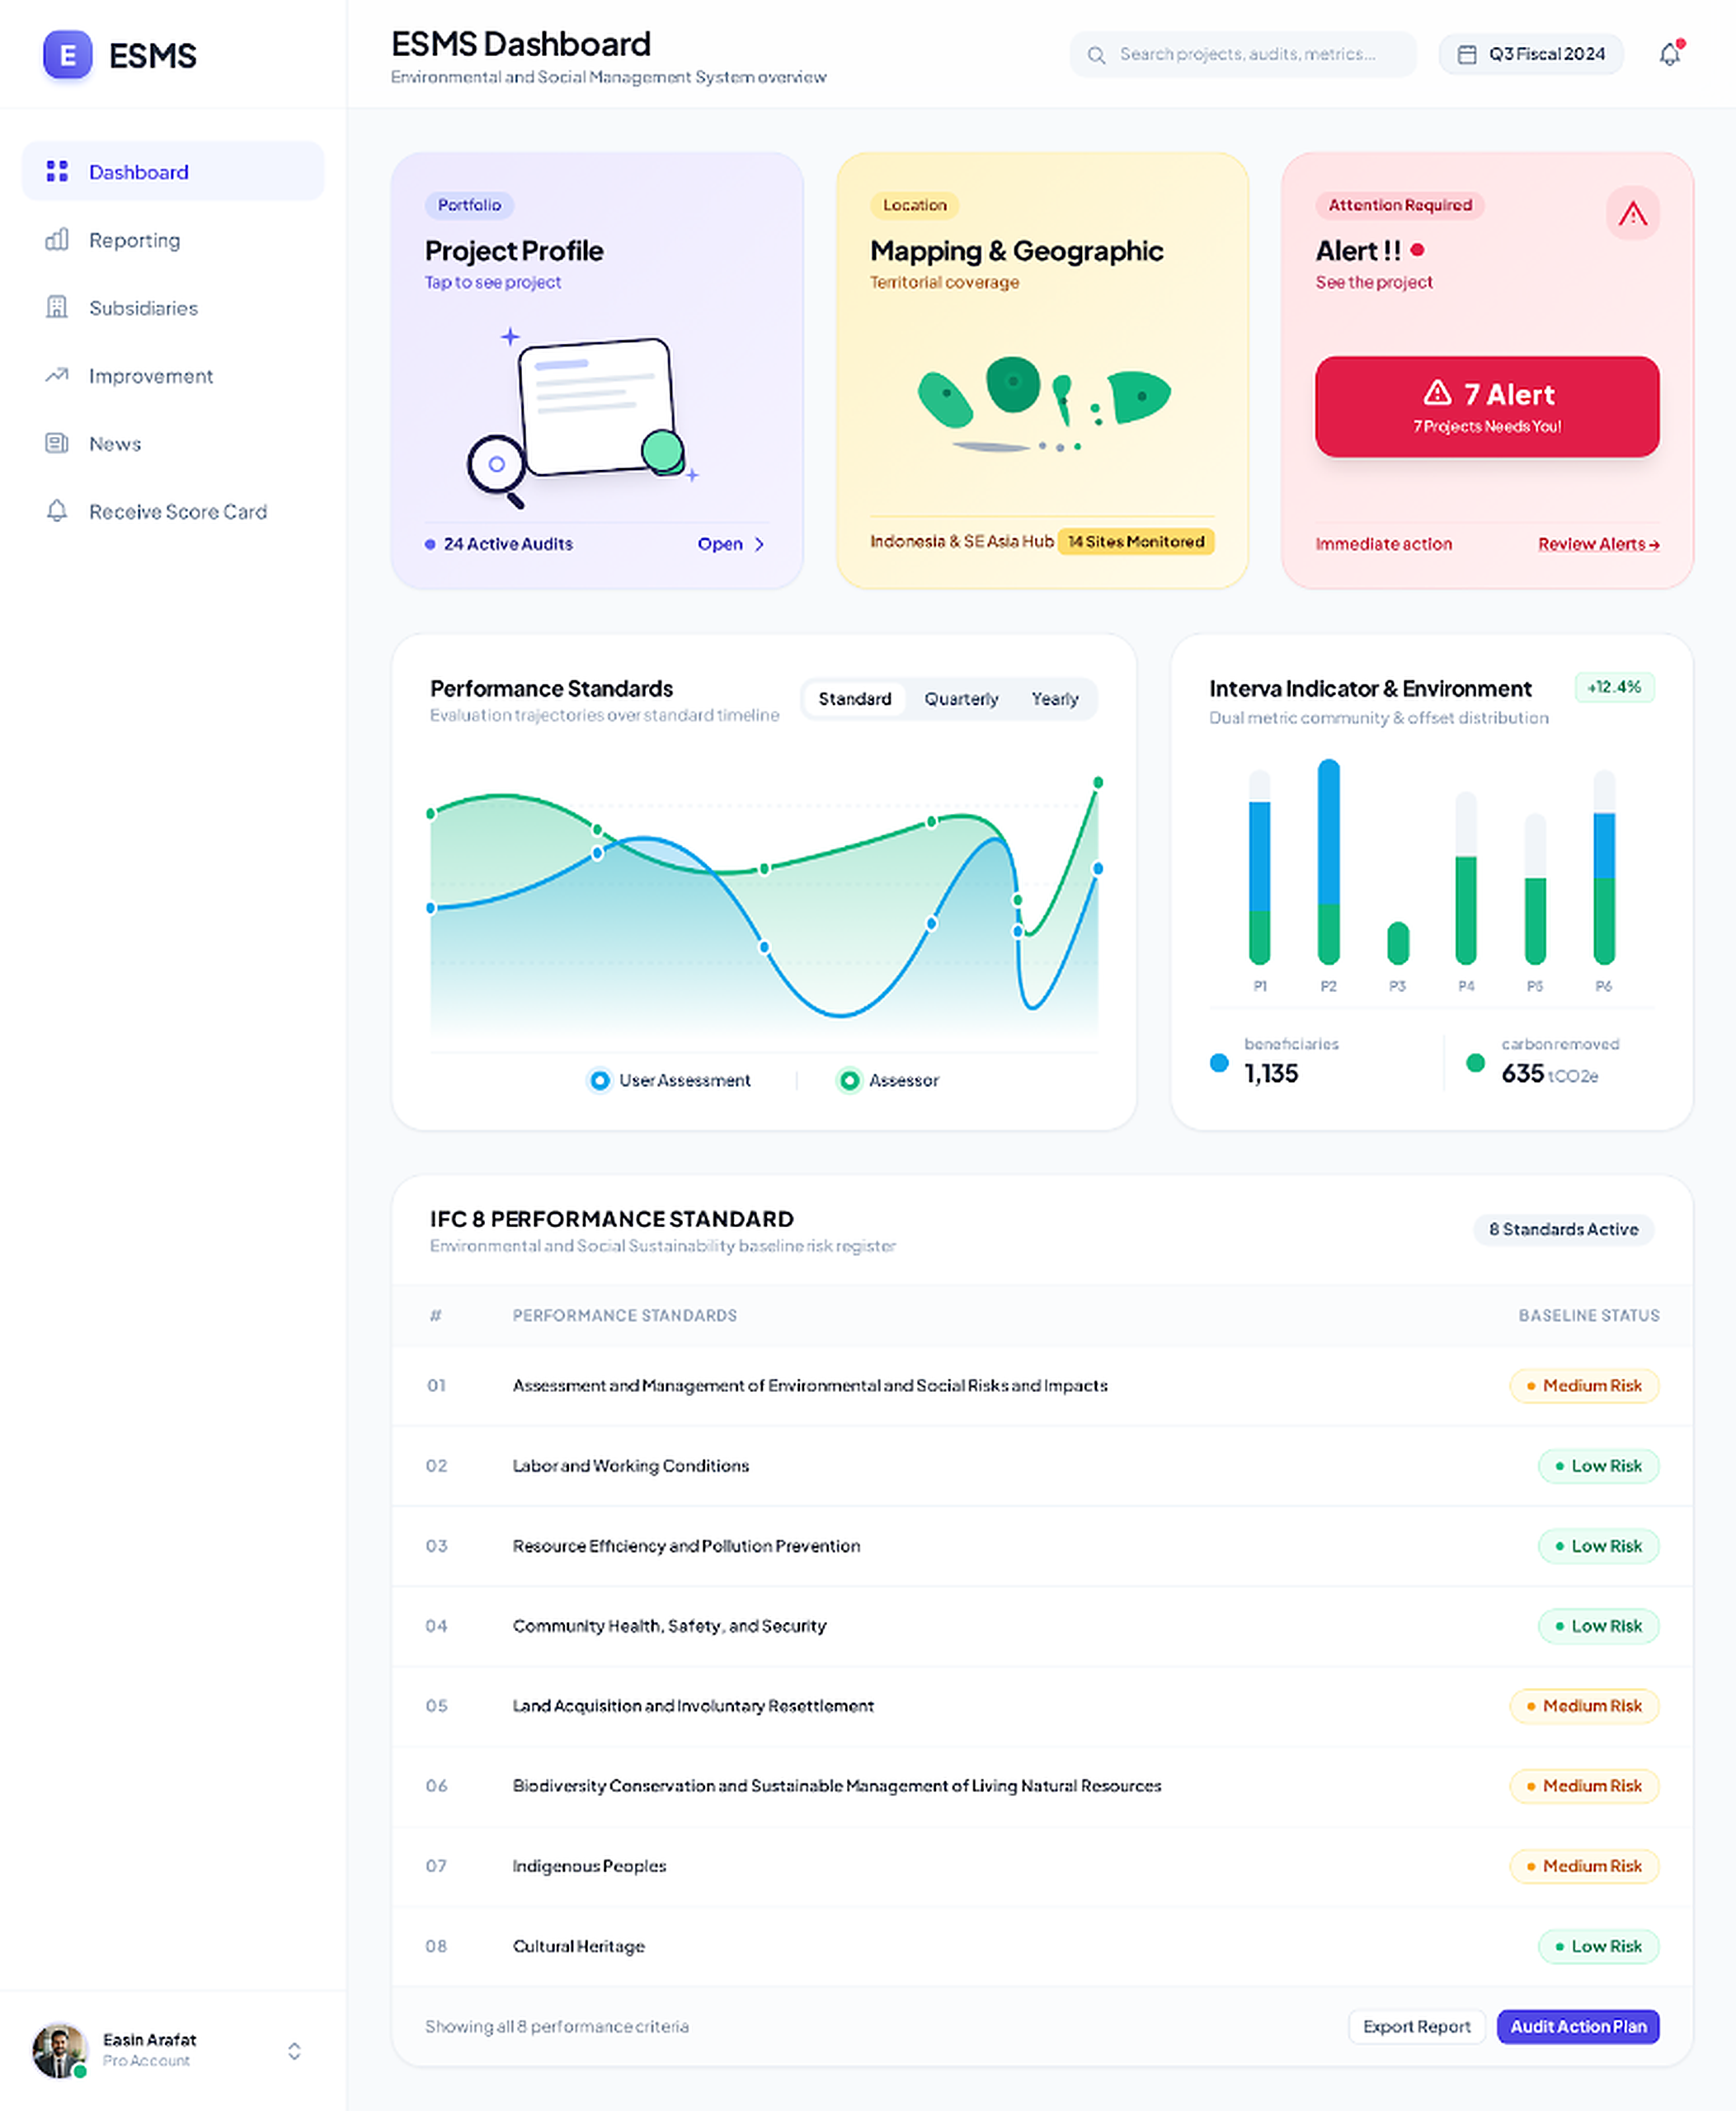The width and height of the screenshot is (1736, 2111).
Task: Click the 14 Sites Monitored badge
Action: [1136, 541]
